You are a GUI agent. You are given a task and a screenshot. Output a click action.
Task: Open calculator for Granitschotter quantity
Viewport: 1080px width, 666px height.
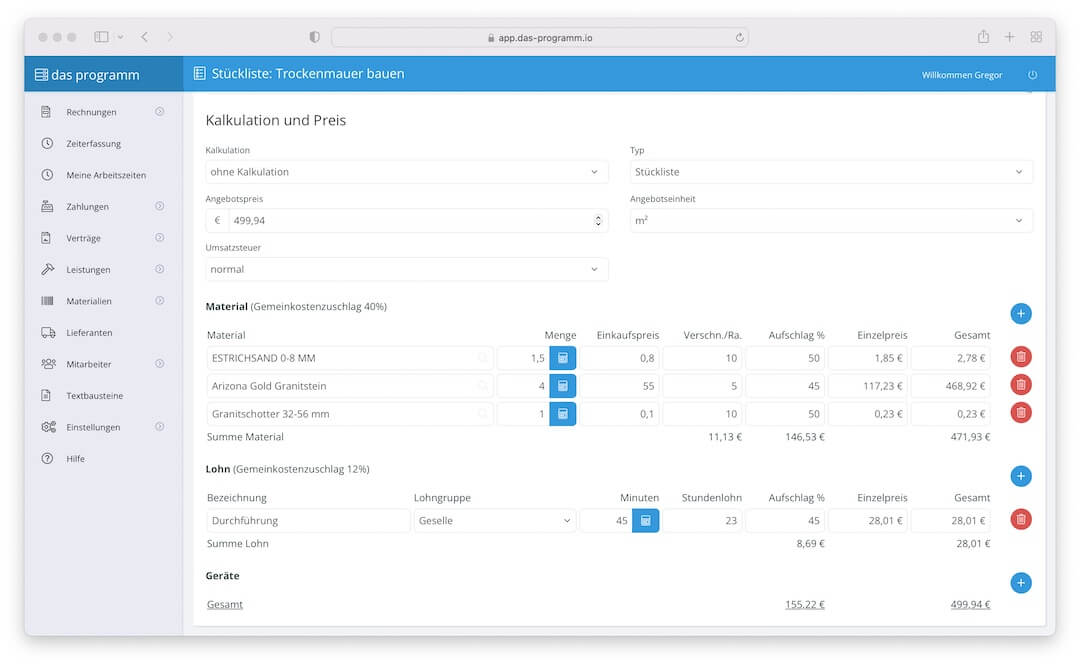[x=563, y=414]
